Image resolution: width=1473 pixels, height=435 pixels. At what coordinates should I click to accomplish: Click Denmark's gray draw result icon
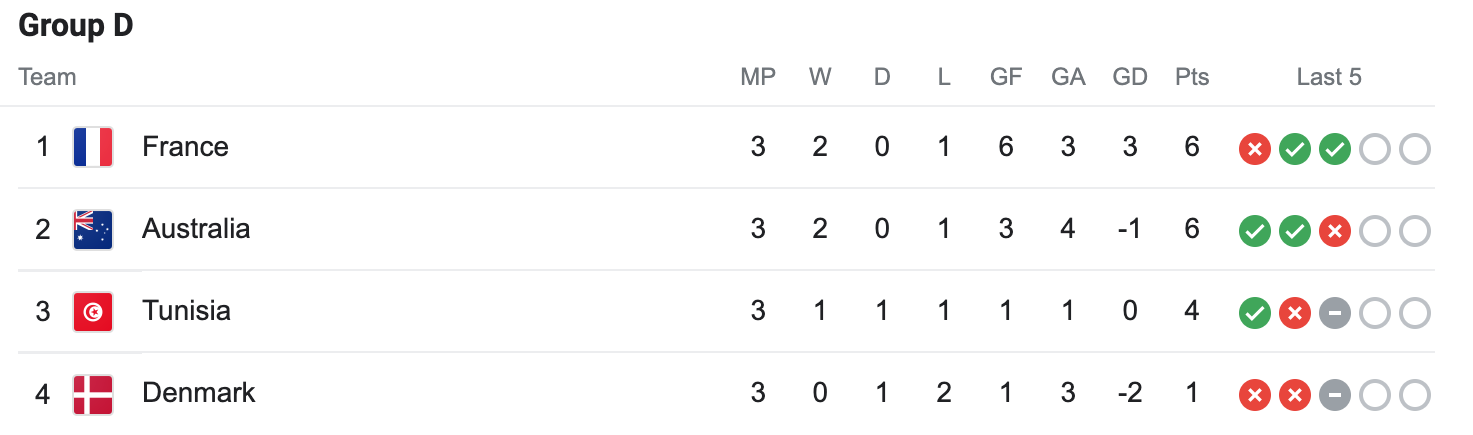click(x=1334, y=396)
